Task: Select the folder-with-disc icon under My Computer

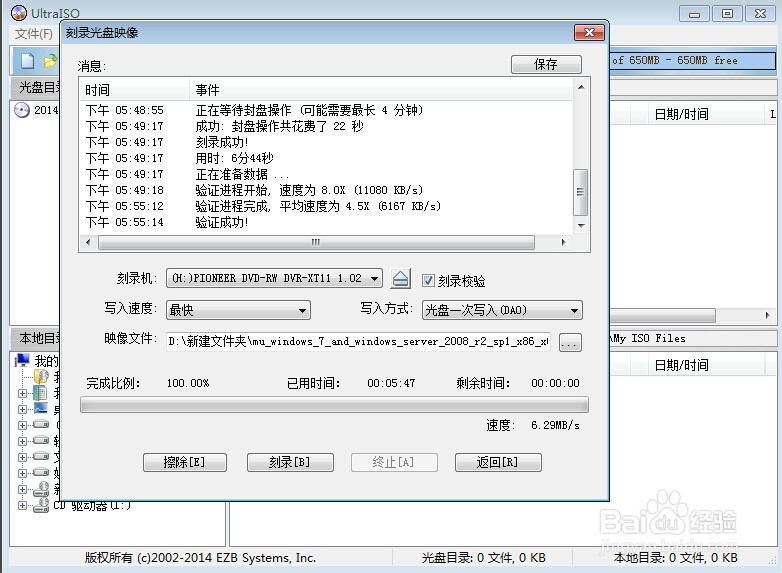Action: [x=41, y=377]
